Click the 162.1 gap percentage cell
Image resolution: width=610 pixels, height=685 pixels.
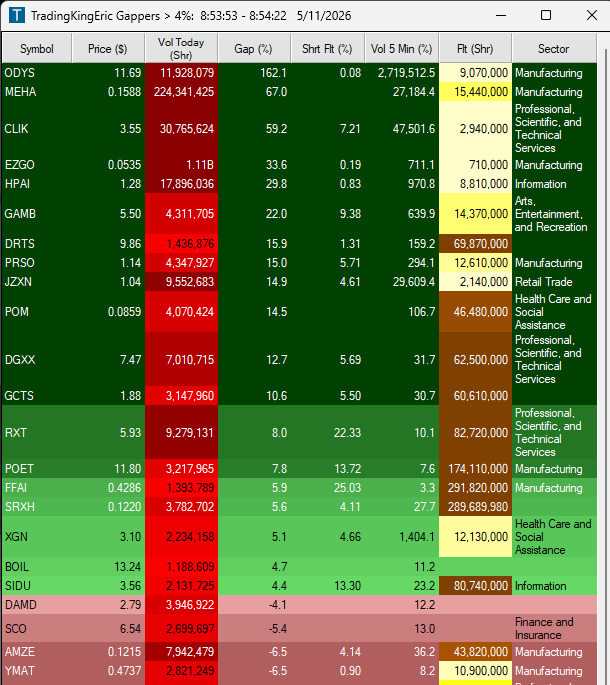tap(254, 73)
